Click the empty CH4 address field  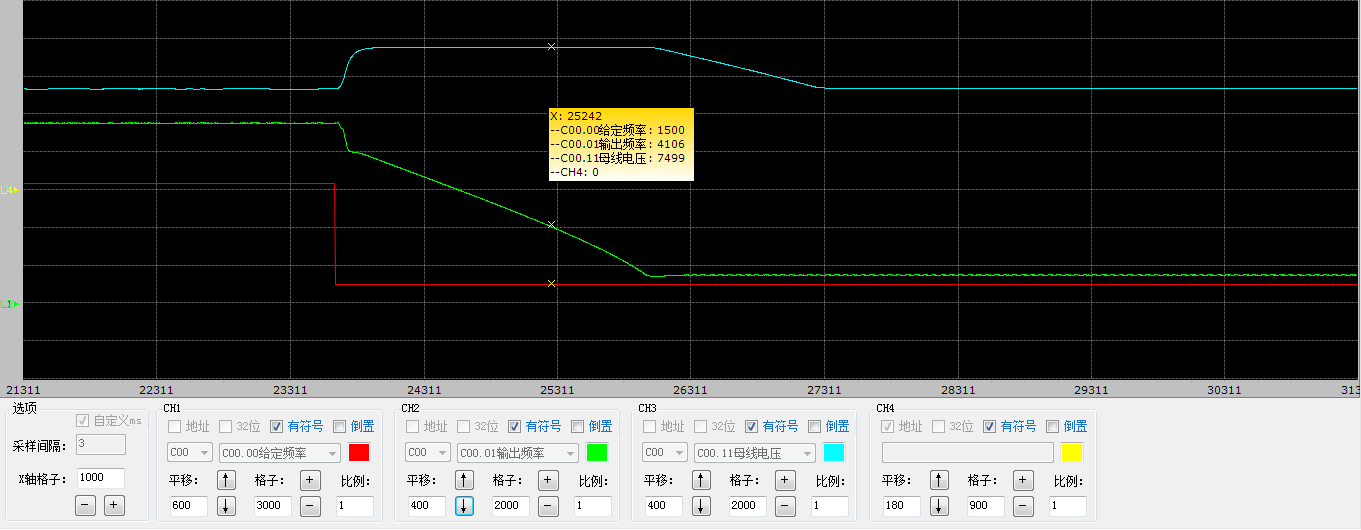[967, 453]
